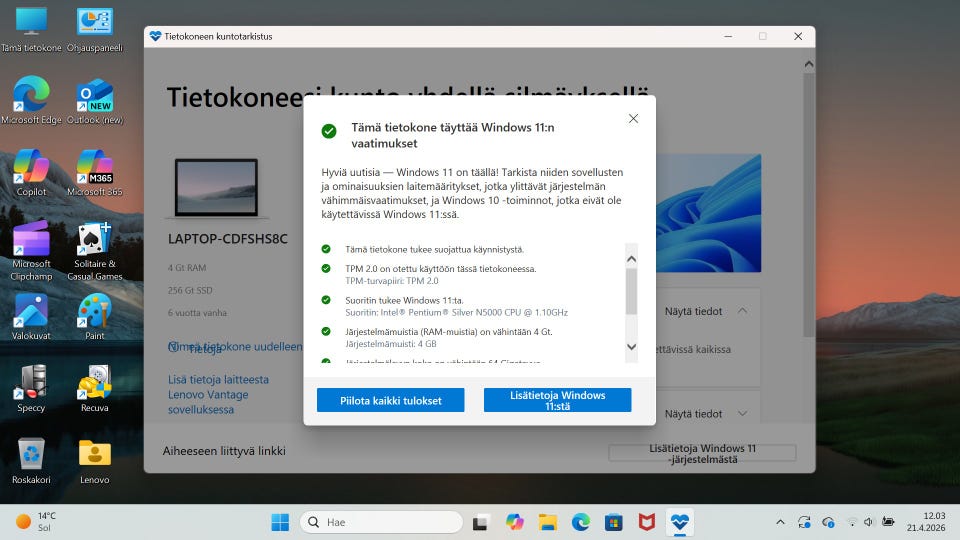The height and width of the screenshot is (540, 960).
Task: Minimize the Tietokoneen kuntotarkistus window
Action: point(728,36)
